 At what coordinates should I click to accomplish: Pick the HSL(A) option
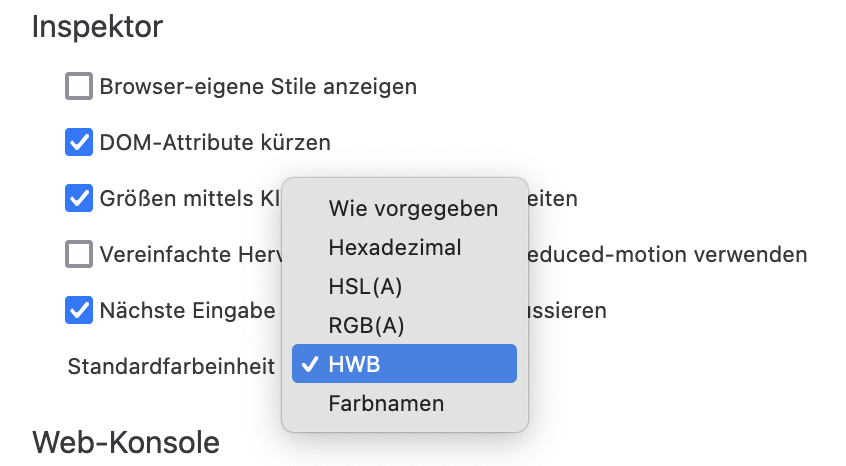(365, 287)
